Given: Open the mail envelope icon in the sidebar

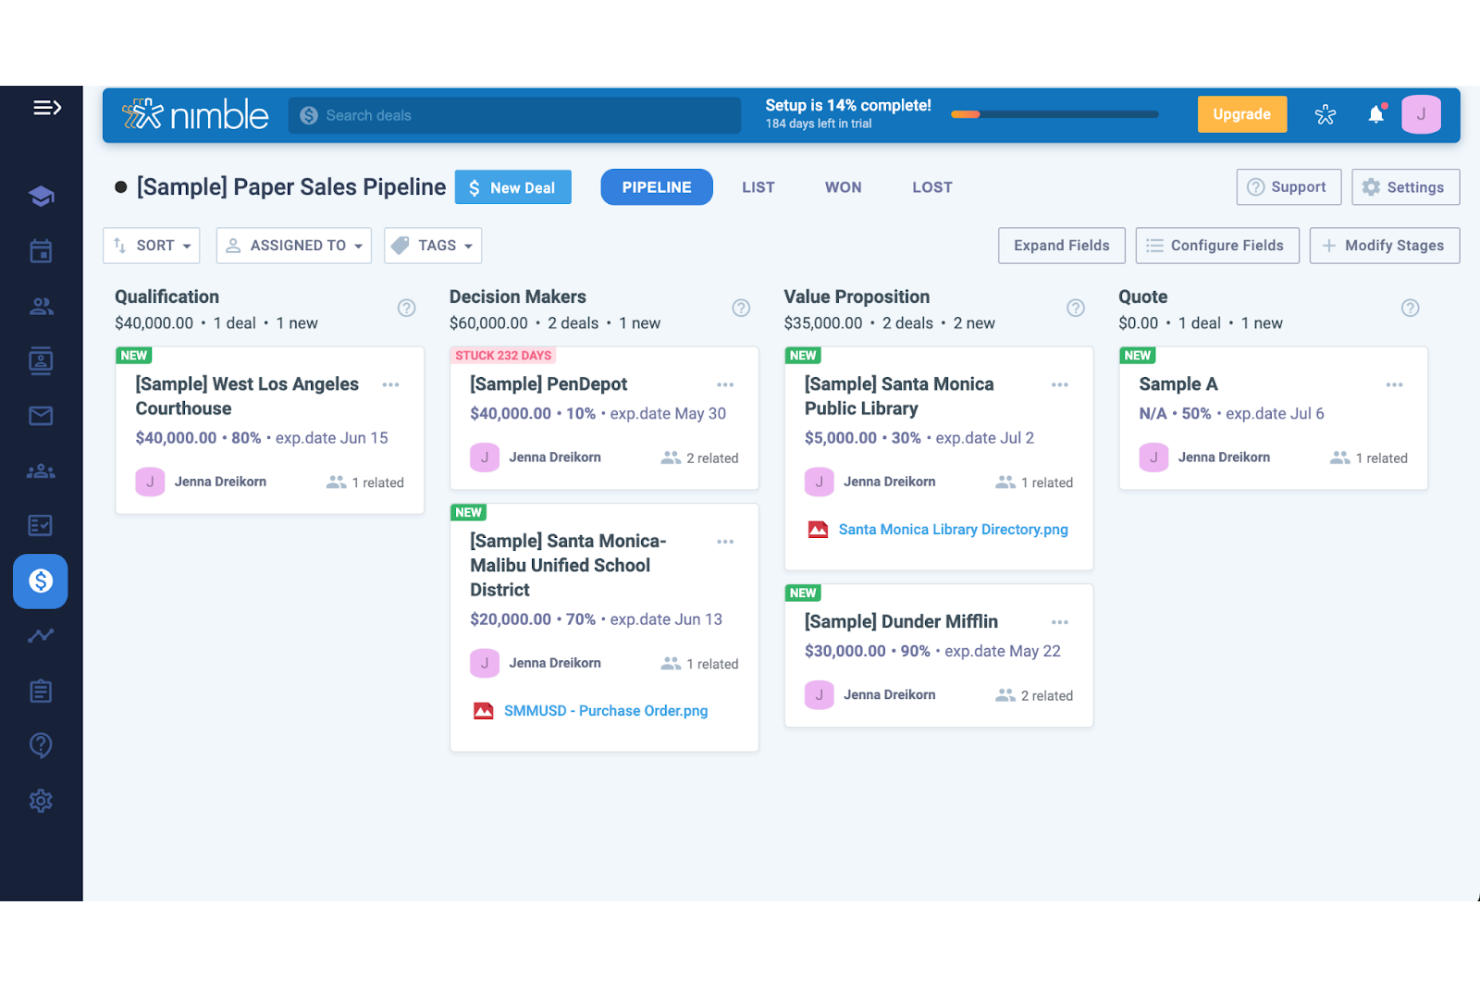Looking at the screenshot, I should pos(41,416).
